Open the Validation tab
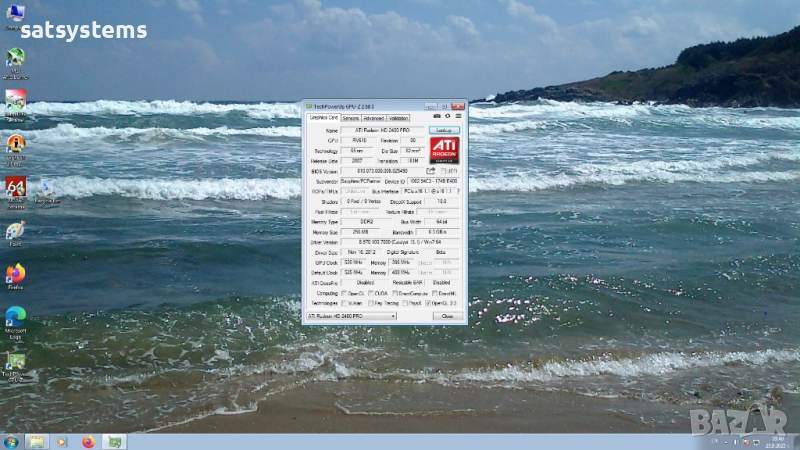Image resolution: width=800 pixels, height=450 pixels. pos(398,118)
